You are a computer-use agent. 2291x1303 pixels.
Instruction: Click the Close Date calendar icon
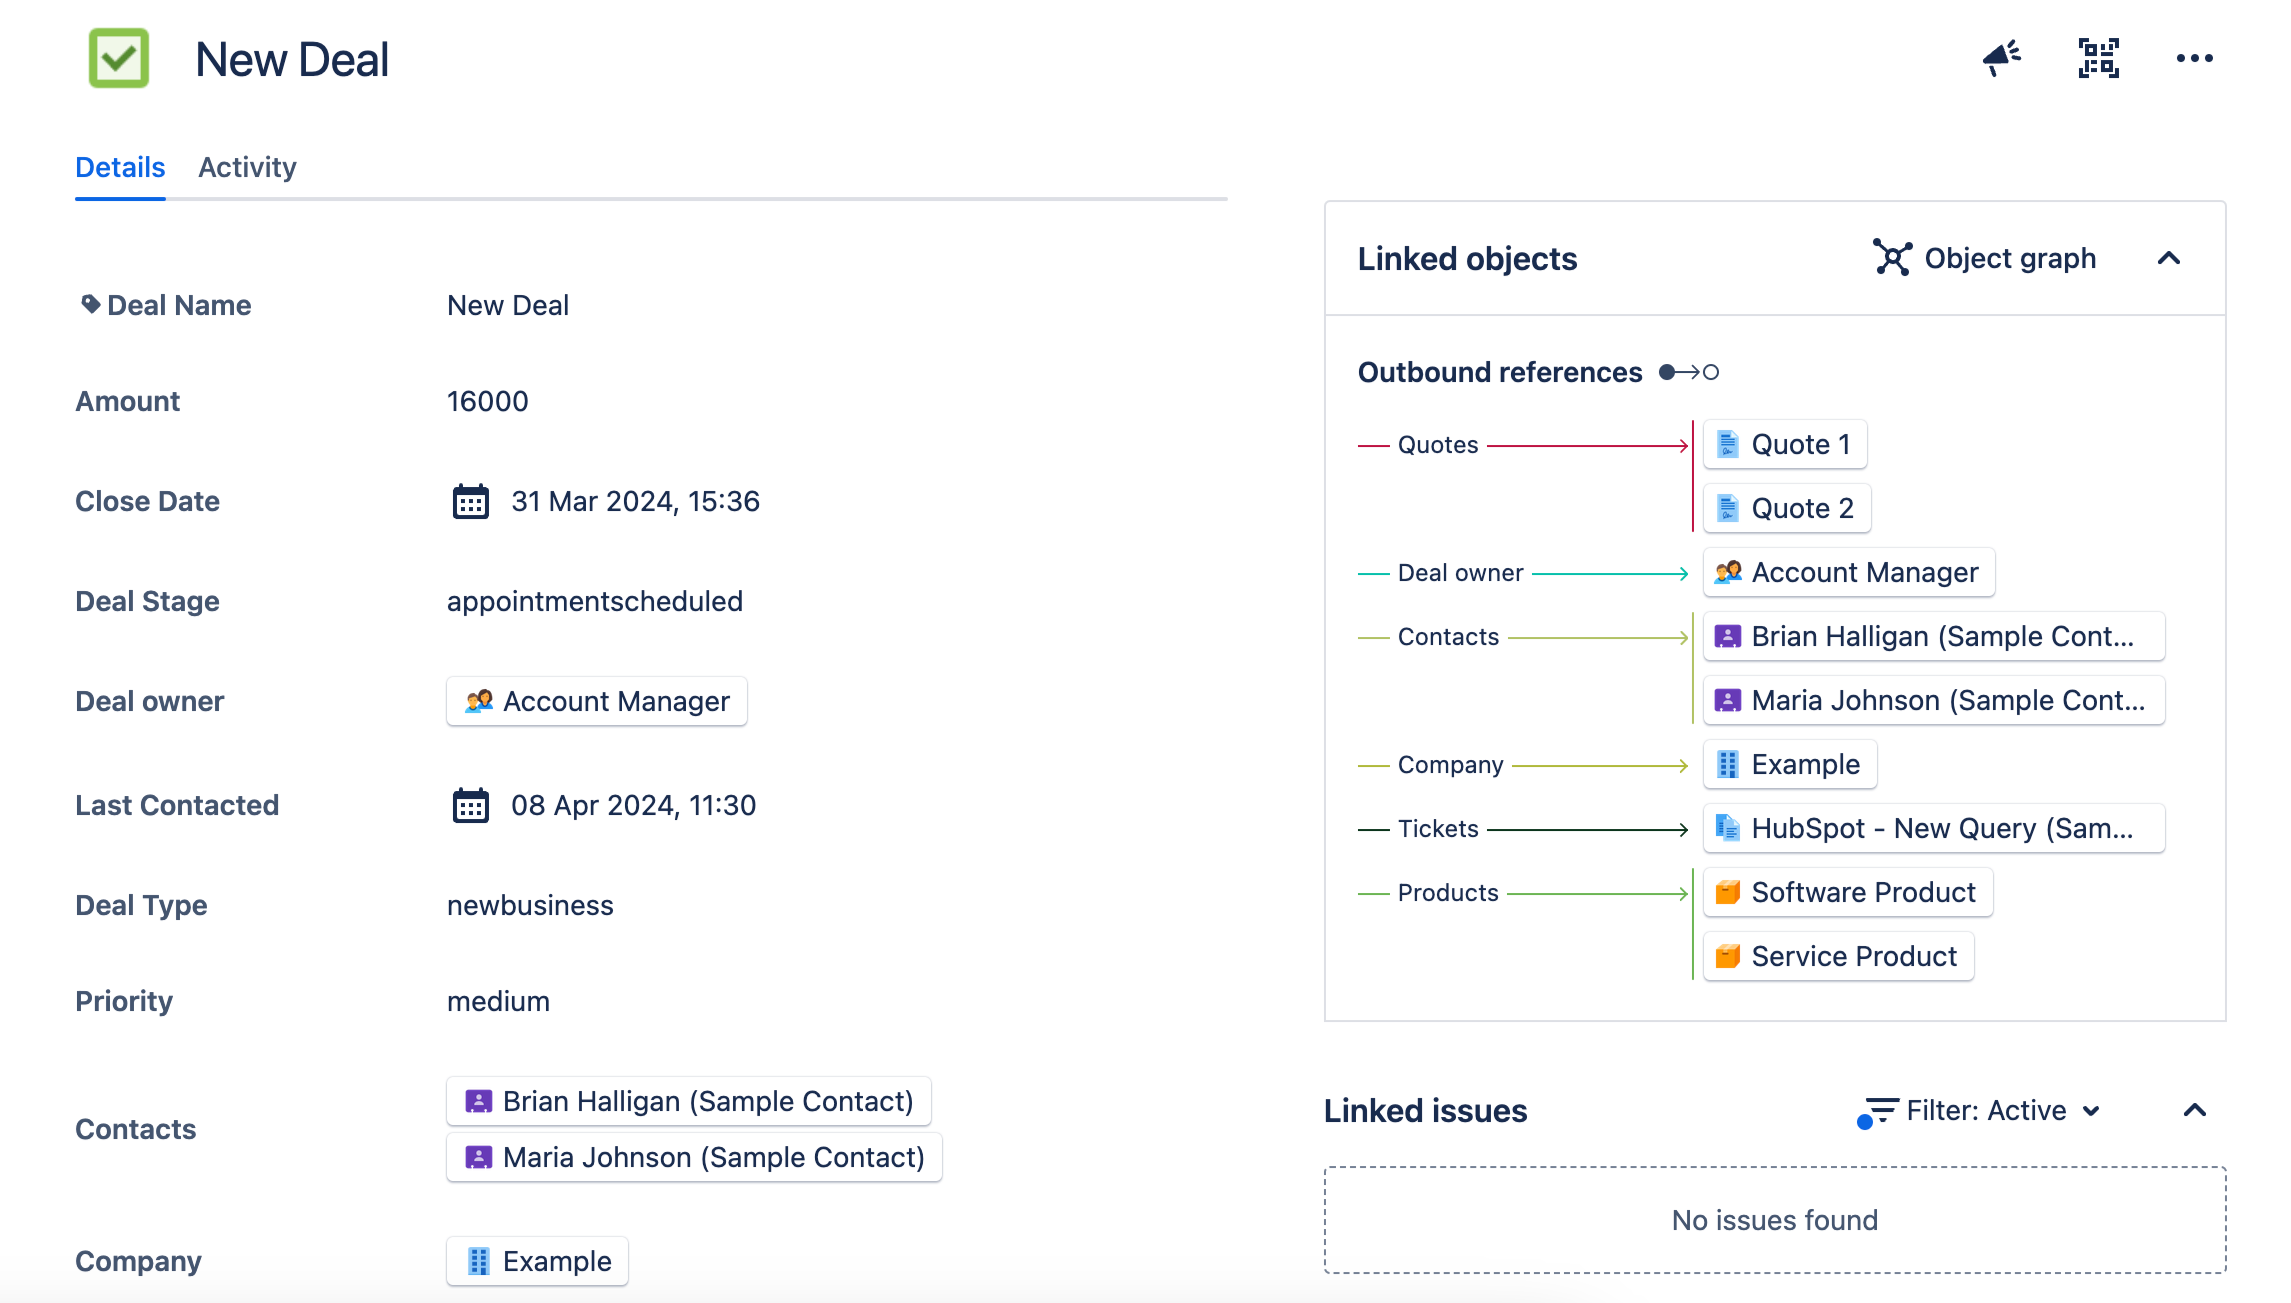click(x=470, y=501)
